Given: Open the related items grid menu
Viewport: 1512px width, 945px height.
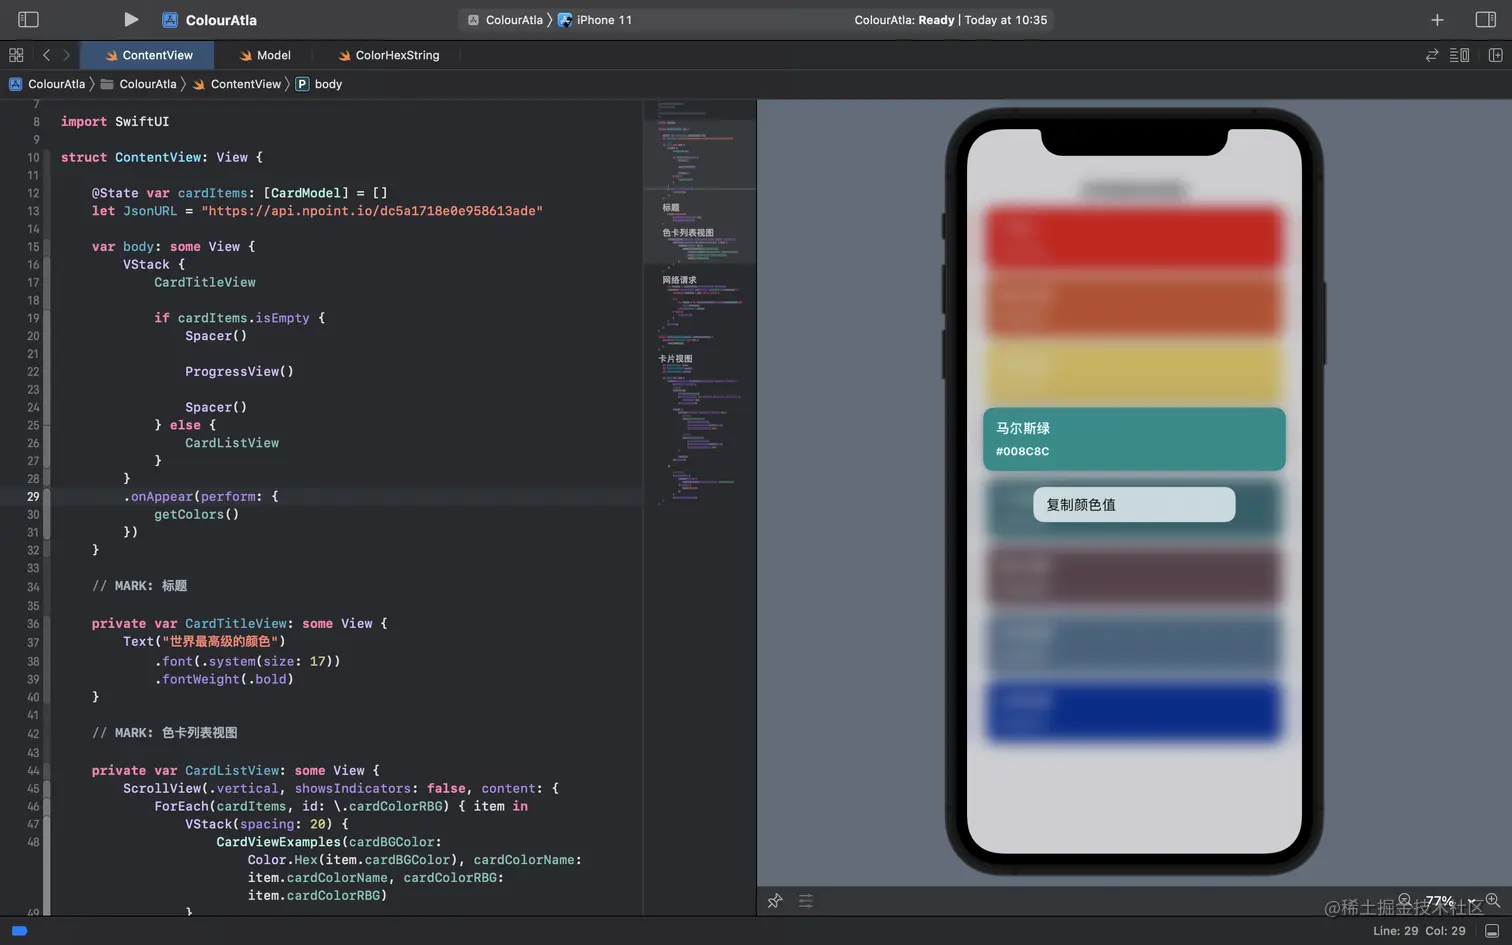Looking at the screenshot, I should click(x=16, y=55).
